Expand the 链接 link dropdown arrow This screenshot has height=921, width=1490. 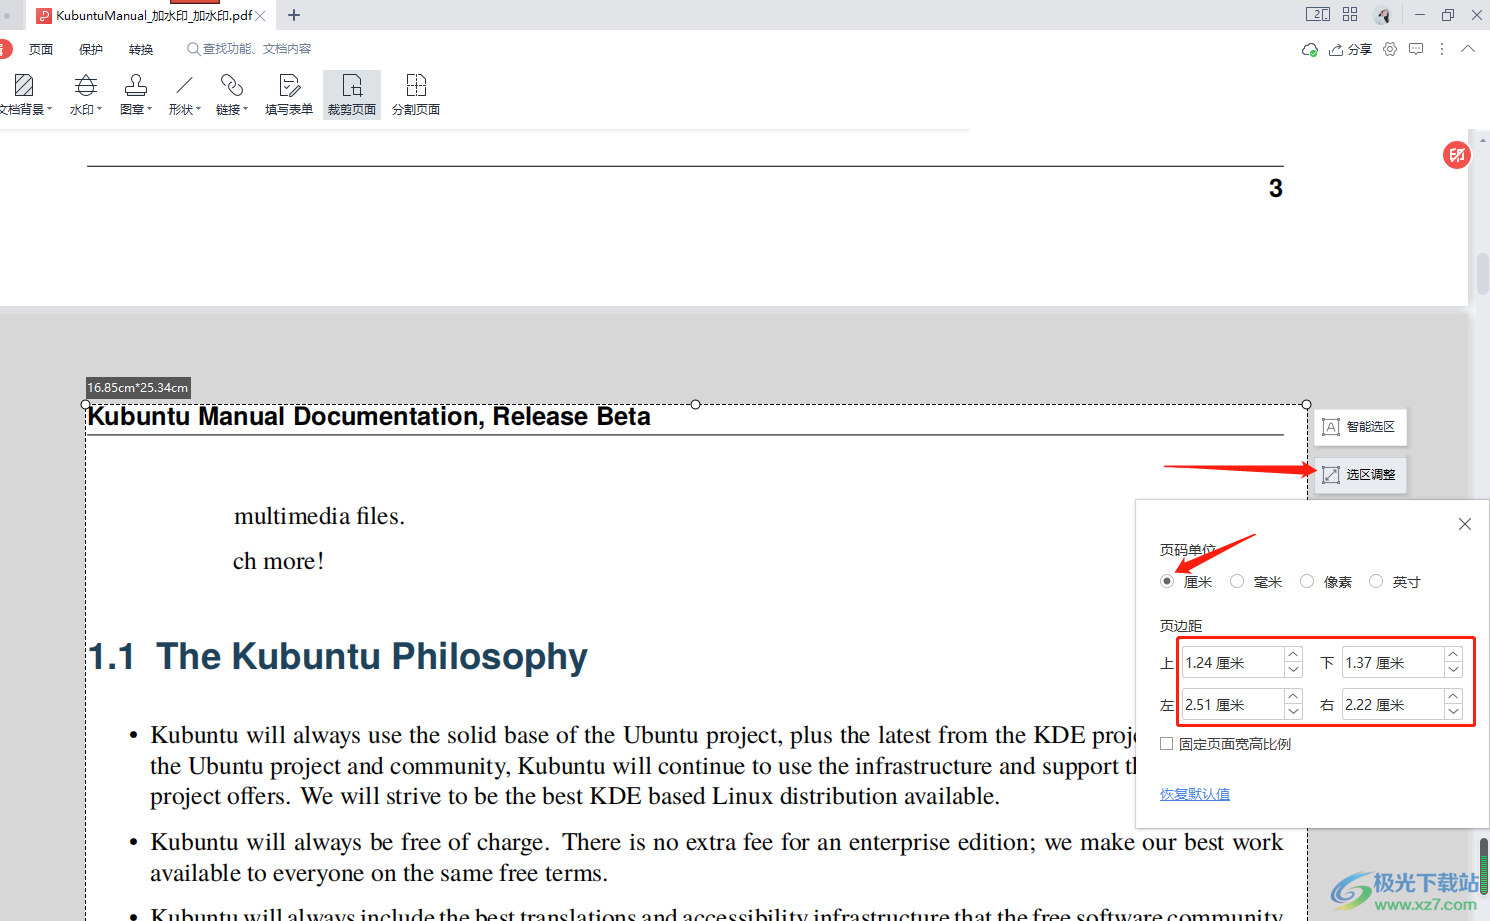click(x=245, y=109)
